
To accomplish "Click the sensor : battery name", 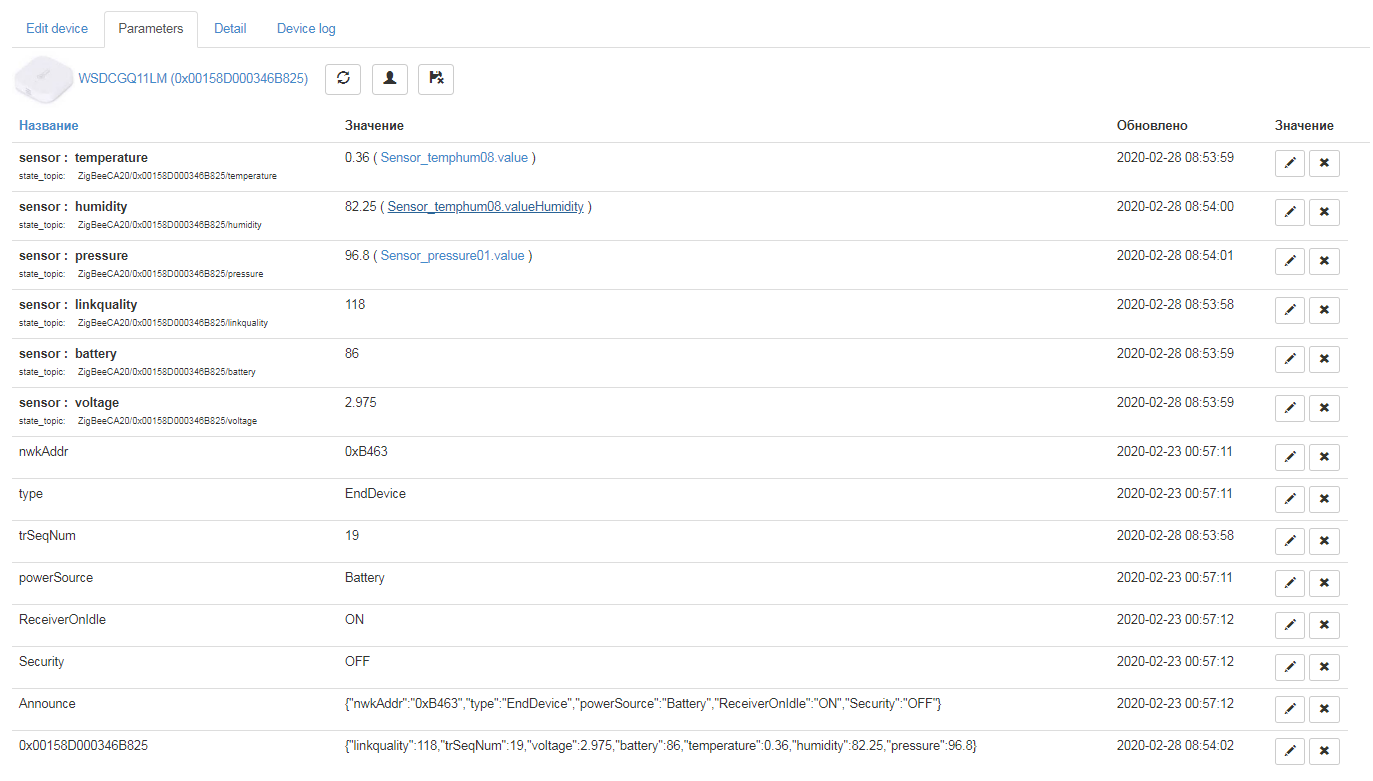I will [68, 354].
